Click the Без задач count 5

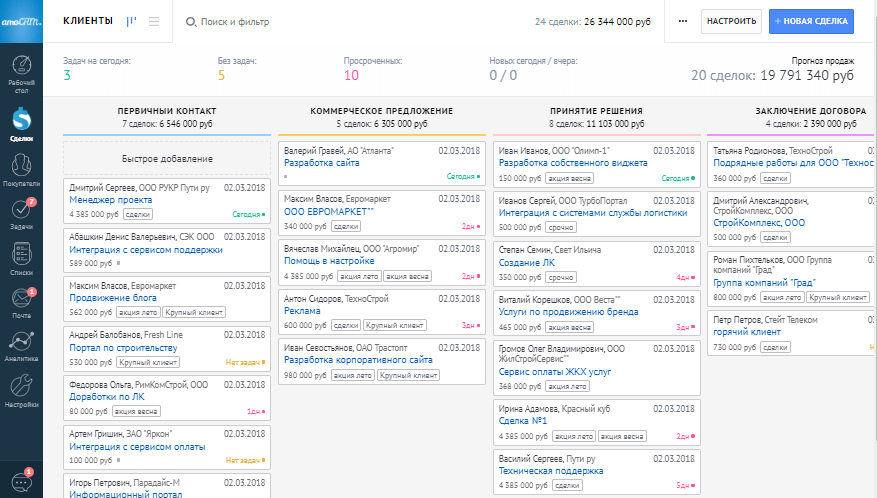pyautogui.click(x=221, y=76)
